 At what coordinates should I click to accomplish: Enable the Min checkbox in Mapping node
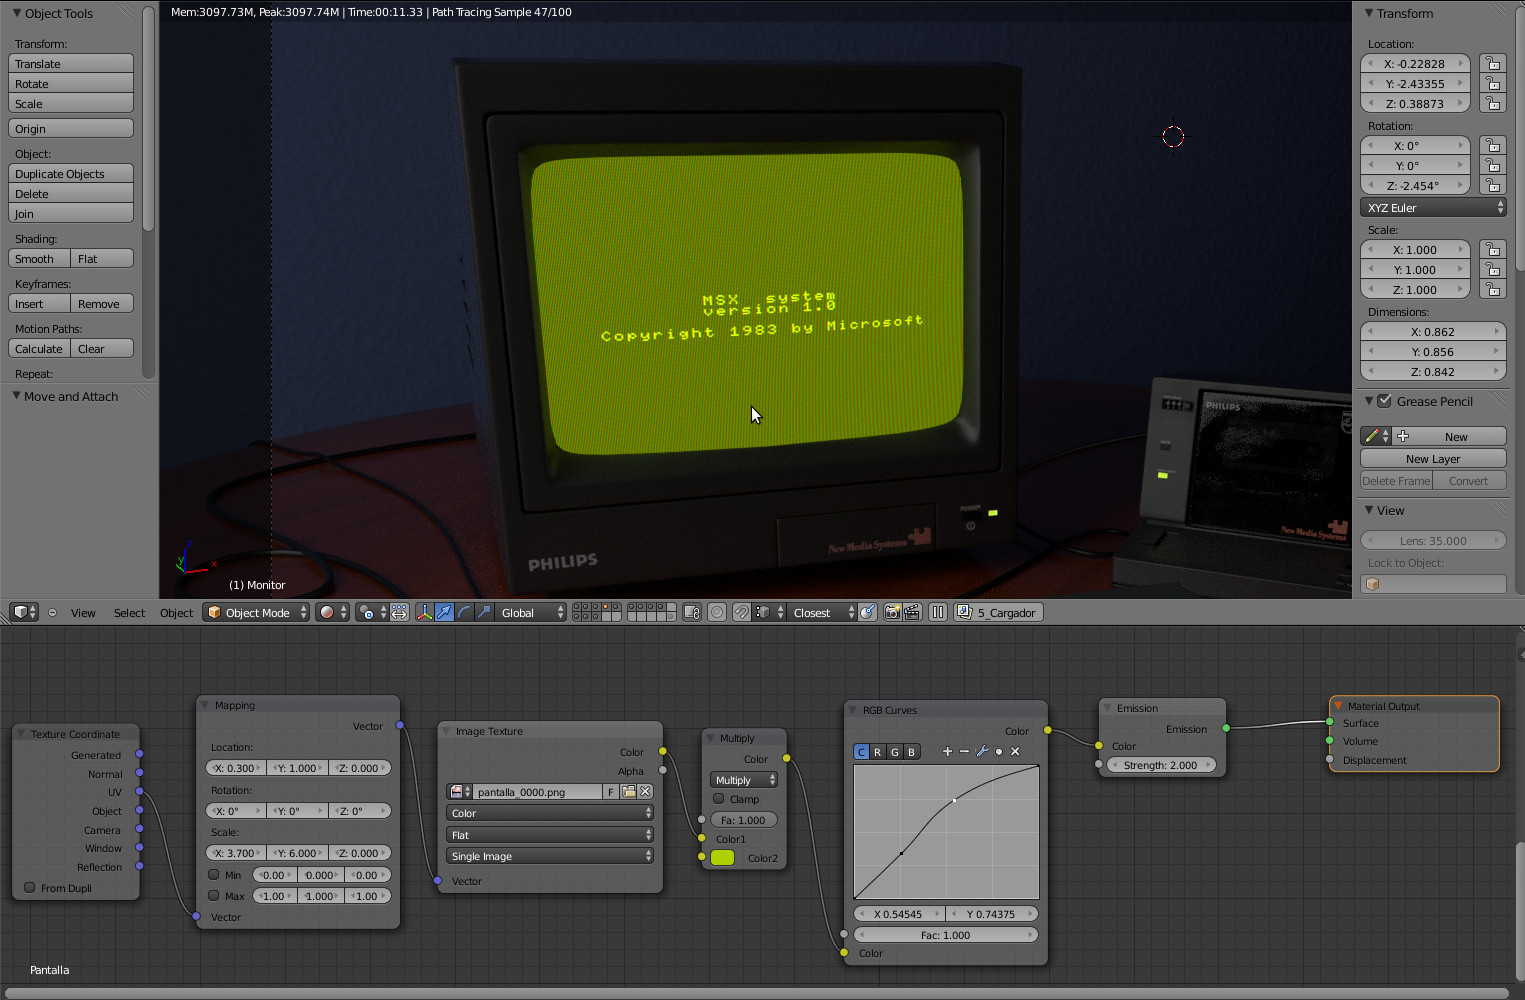[x=213, y=874]
